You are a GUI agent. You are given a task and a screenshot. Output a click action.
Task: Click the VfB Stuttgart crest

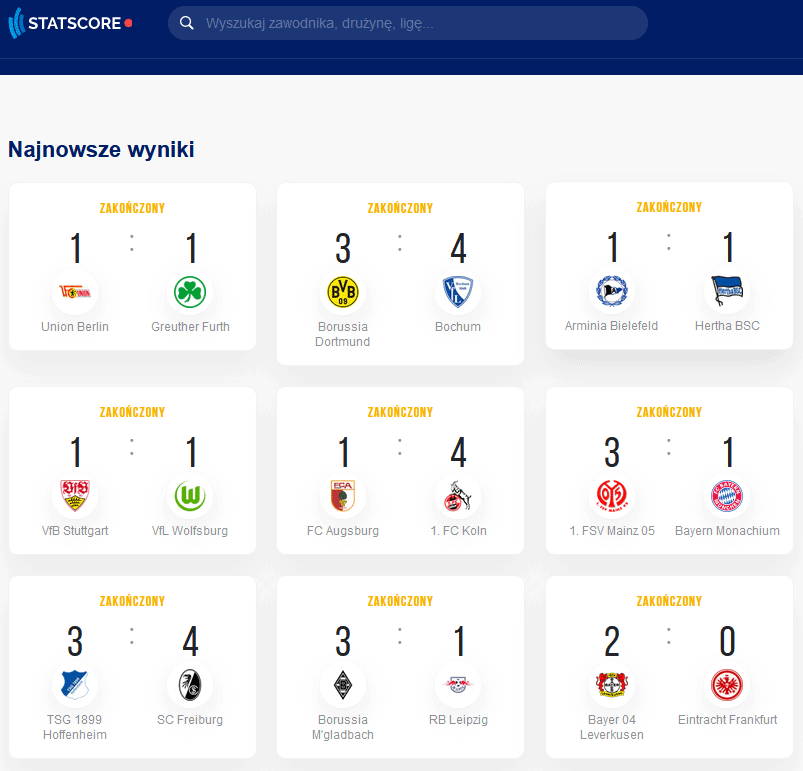[75, 496]
